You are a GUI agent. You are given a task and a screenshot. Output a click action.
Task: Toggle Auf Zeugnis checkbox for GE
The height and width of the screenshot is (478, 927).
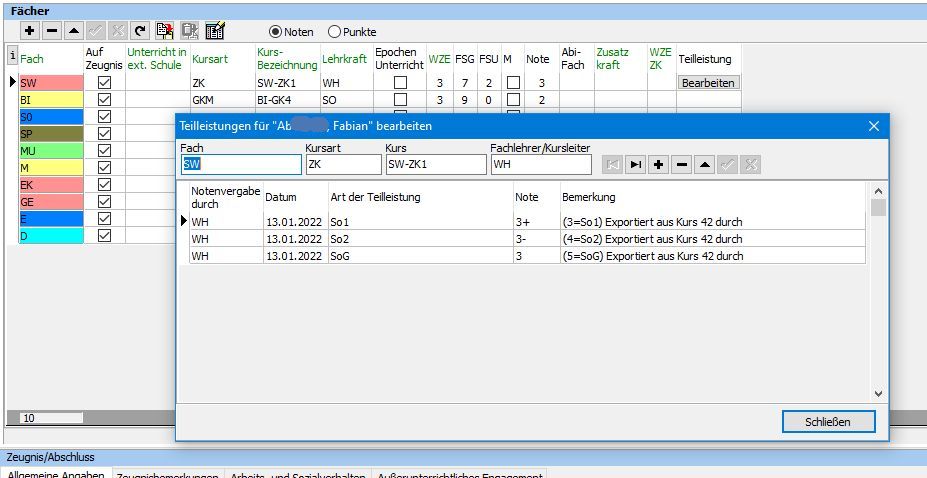pyautogui.click(x=104, y=201)
